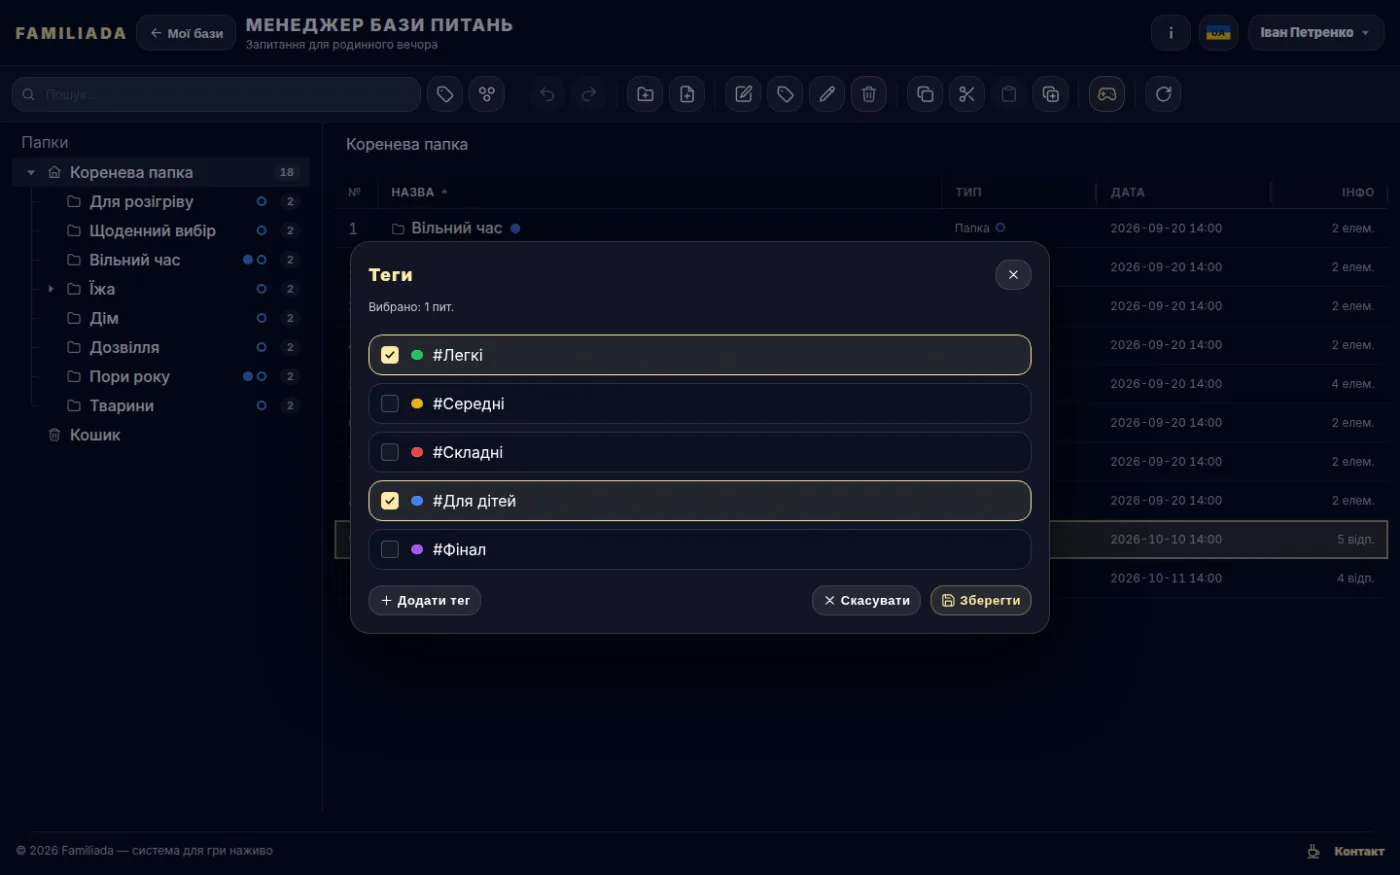Enable the #Фінал tag checkbox
1400x875 pixels.
click(x=390, y=550)
